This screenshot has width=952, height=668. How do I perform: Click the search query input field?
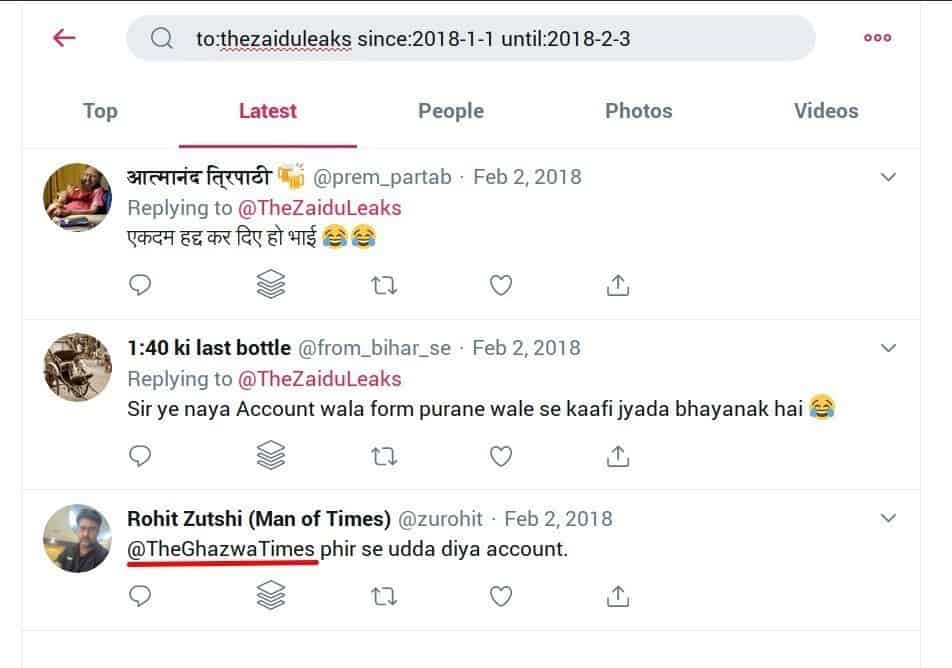[470, 38]
